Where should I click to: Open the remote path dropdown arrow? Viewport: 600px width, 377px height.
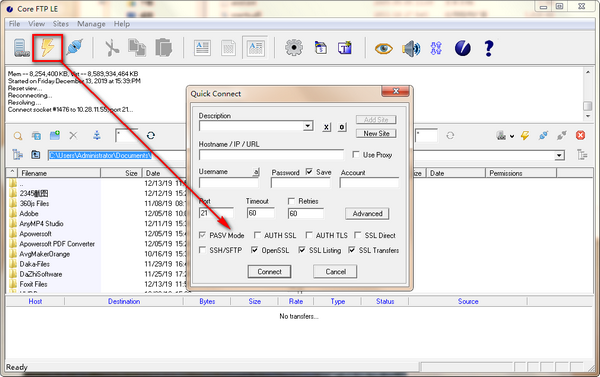[x=559, y=155]
